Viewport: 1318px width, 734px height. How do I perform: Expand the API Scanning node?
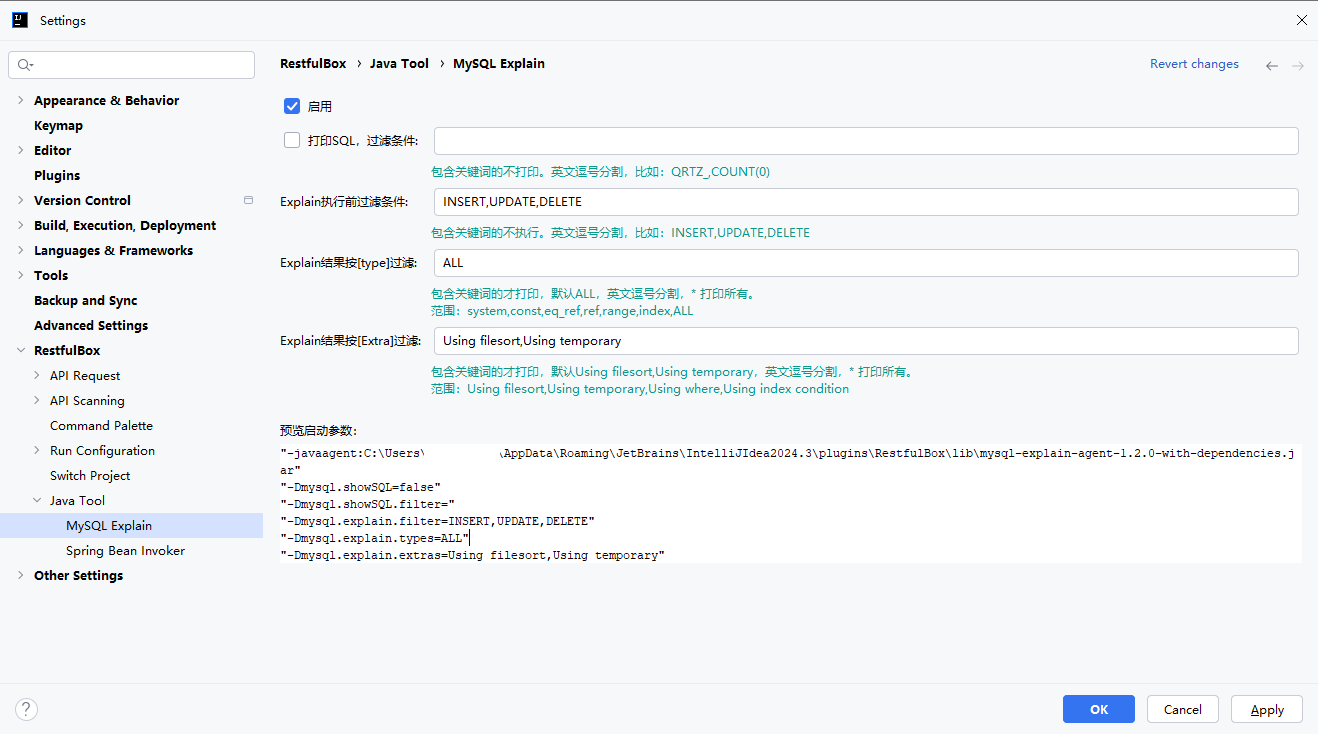37,400
